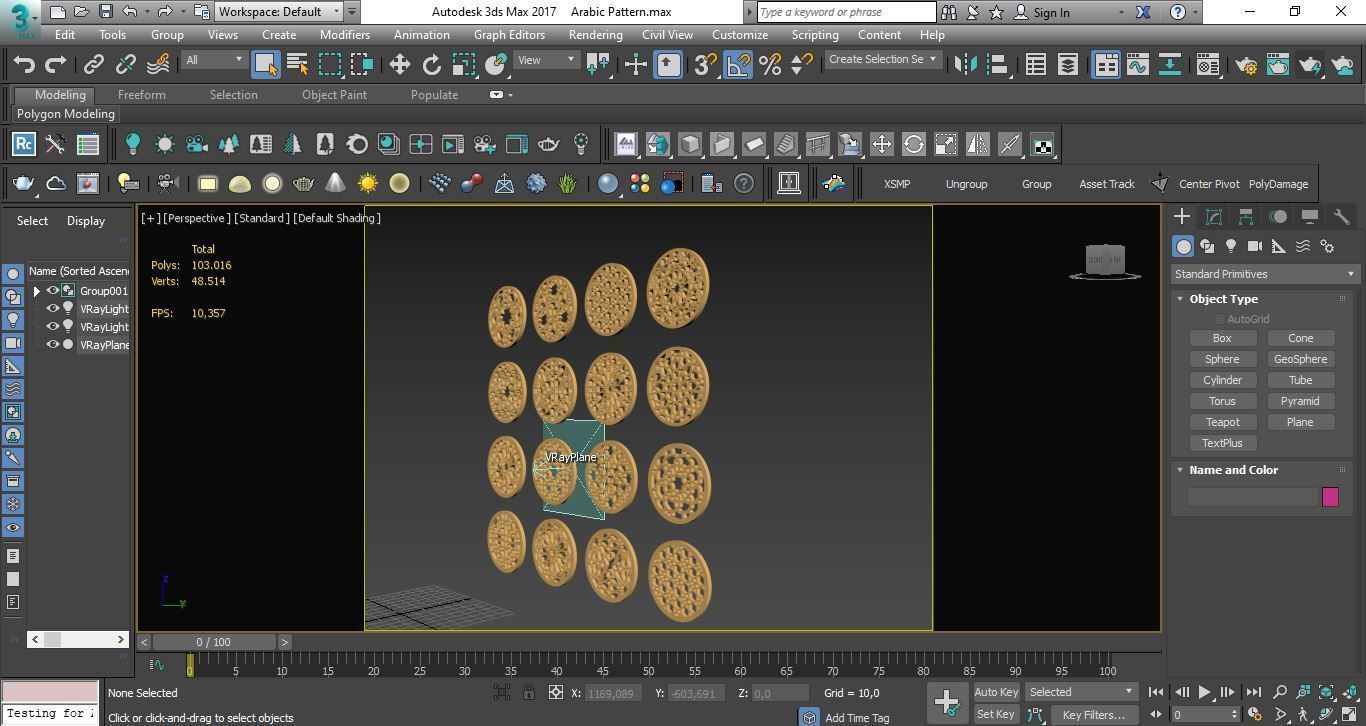Expand the Group001 tree node

[x=37, y=291]
